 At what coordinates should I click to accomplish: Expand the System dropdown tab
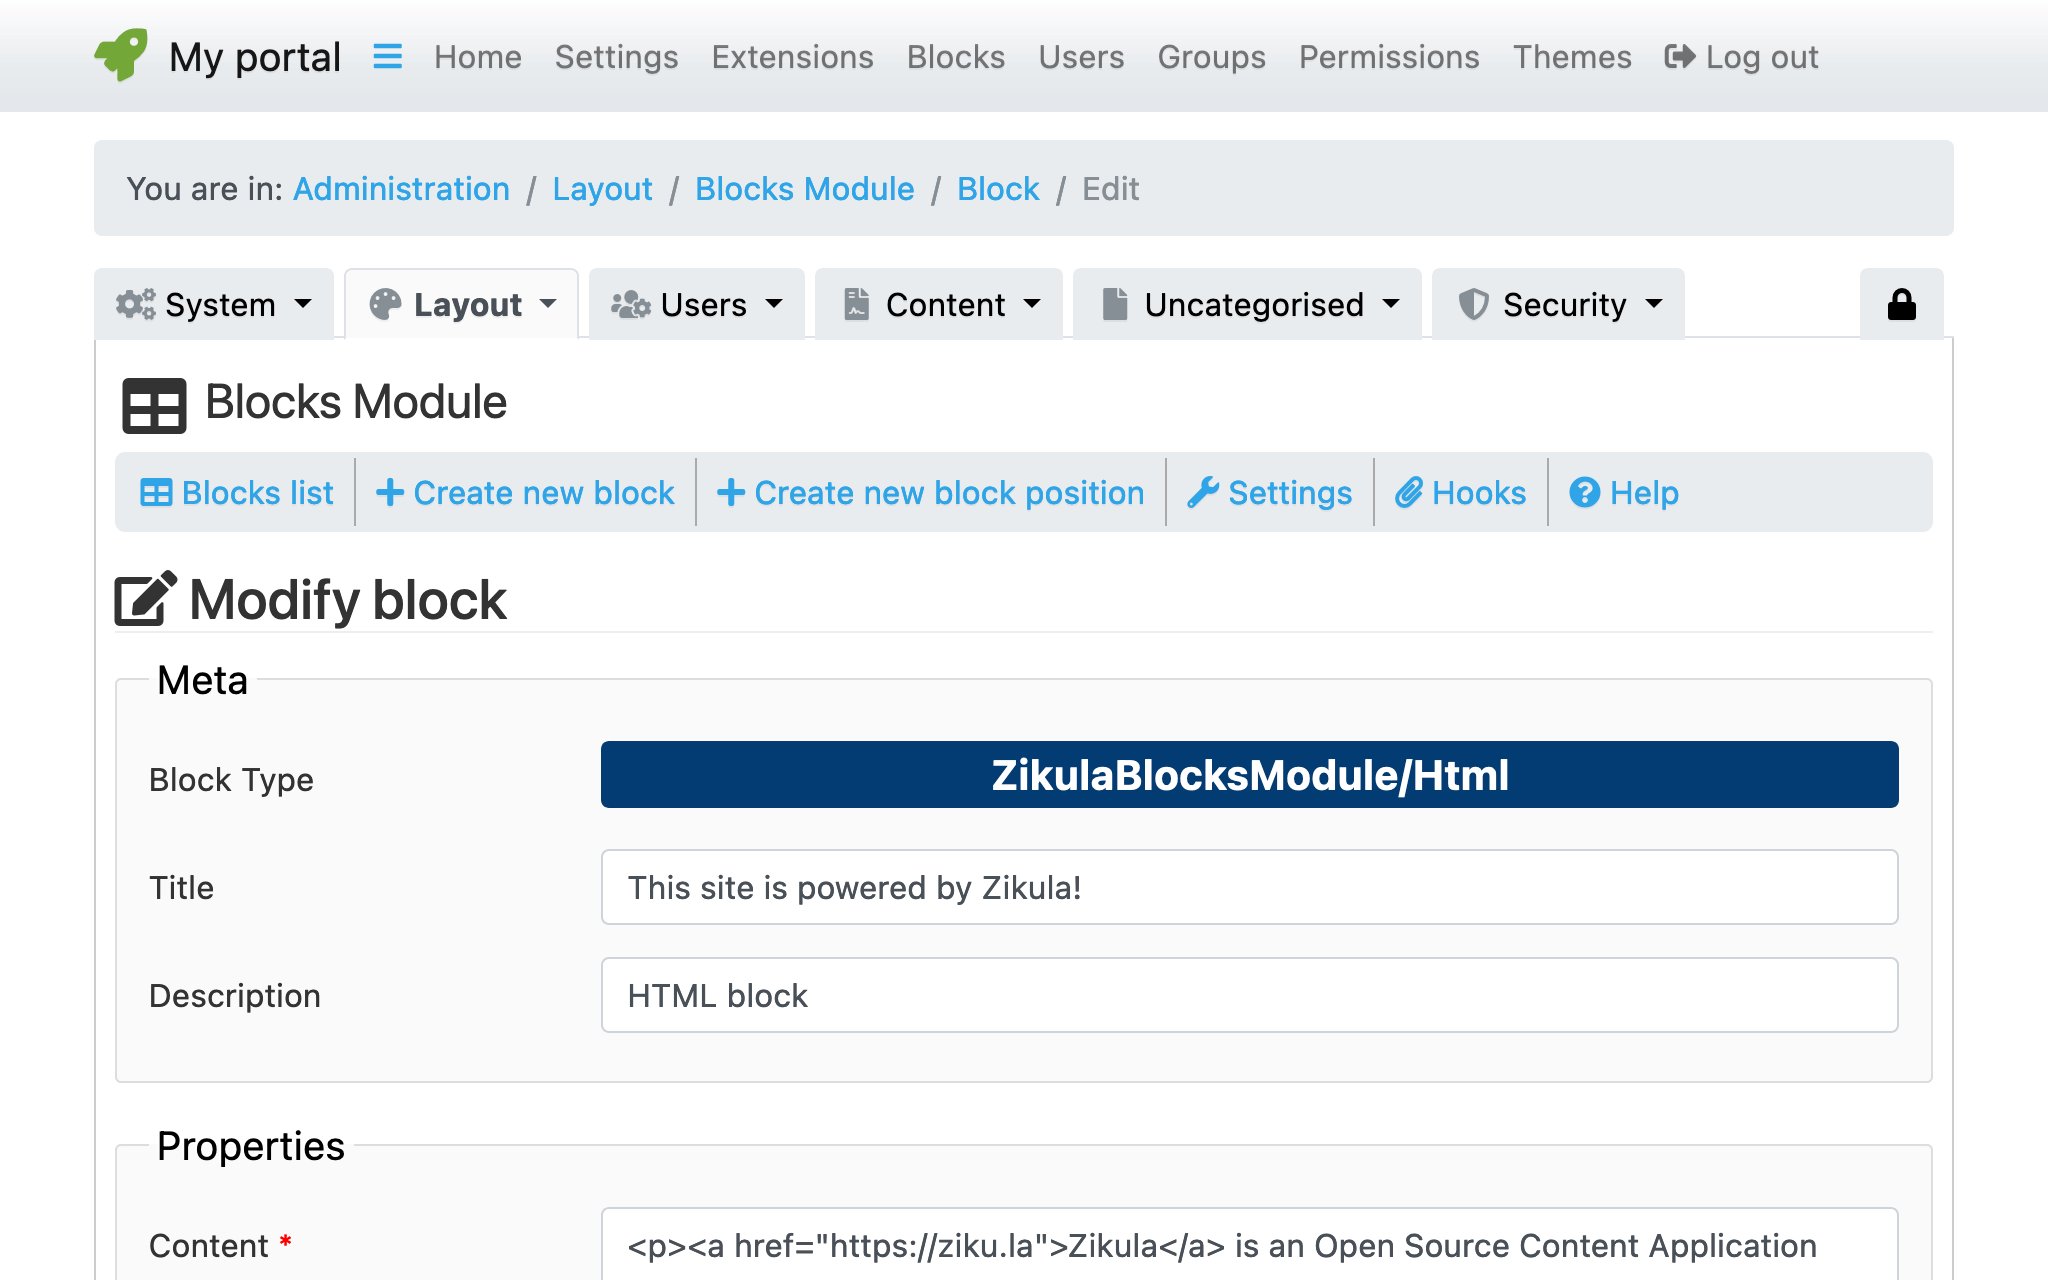click(x=214, y=304)
